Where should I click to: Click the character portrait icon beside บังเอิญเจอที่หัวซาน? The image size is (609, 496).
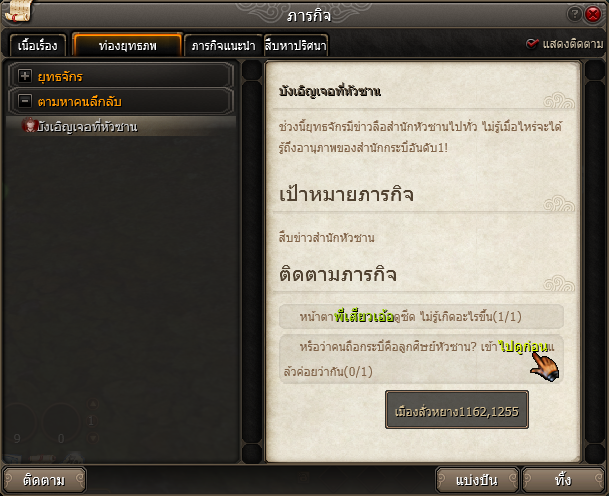(x=29, y=125)
